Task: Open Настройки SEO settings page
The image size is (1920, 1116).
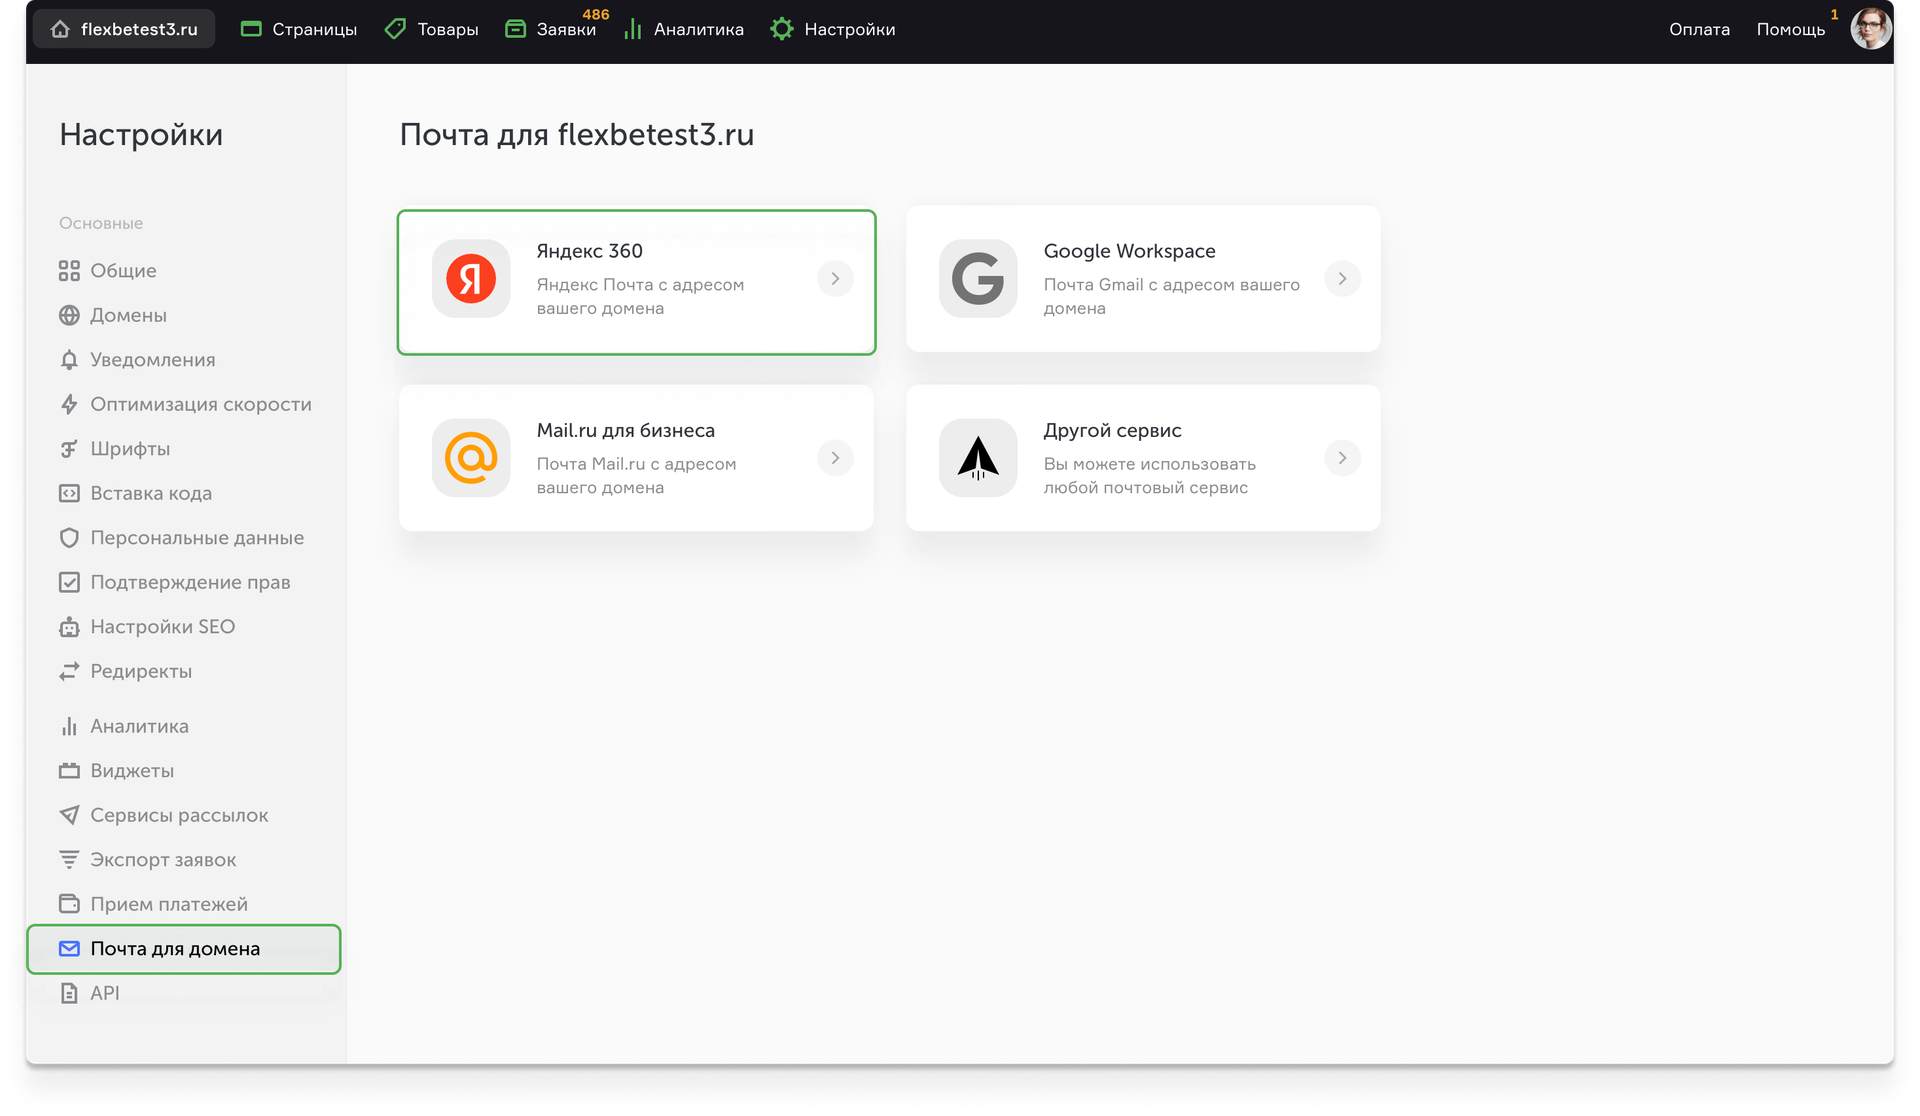Action: pyautogui.click(x=162, y=626)
